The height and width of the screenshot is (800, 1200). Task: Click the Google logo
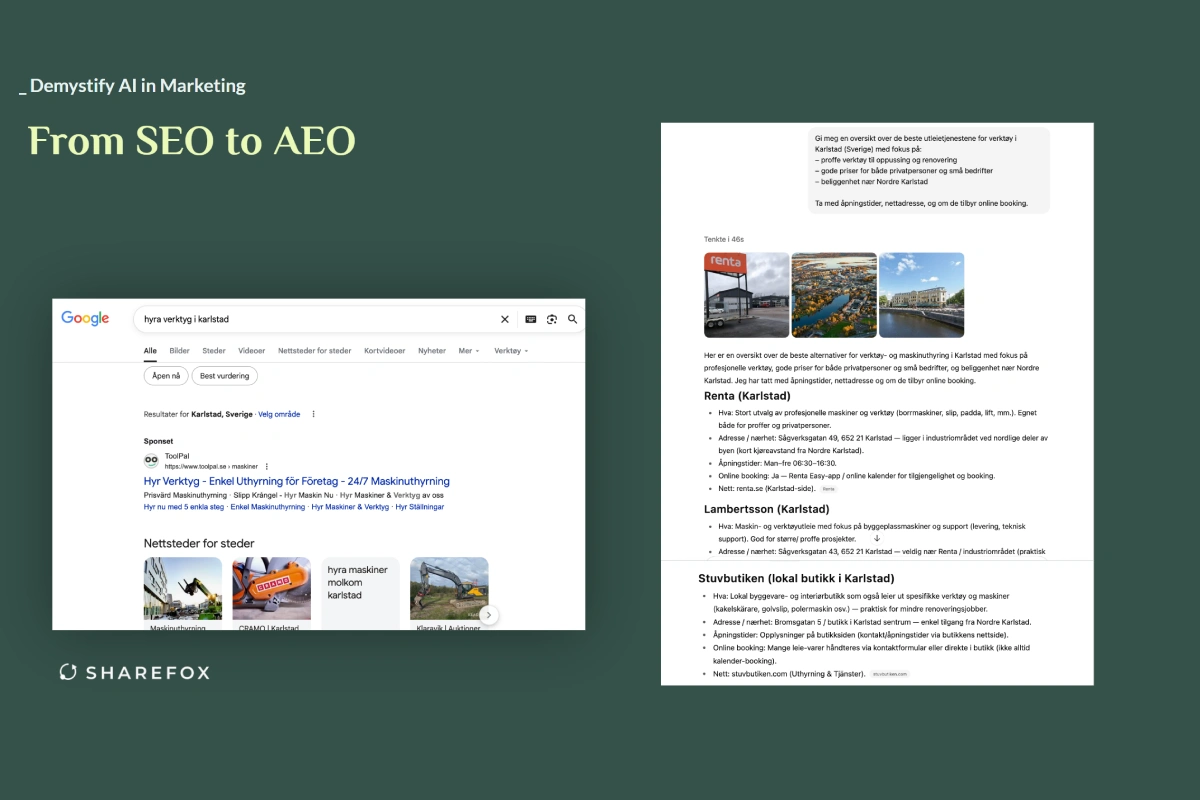85,318
